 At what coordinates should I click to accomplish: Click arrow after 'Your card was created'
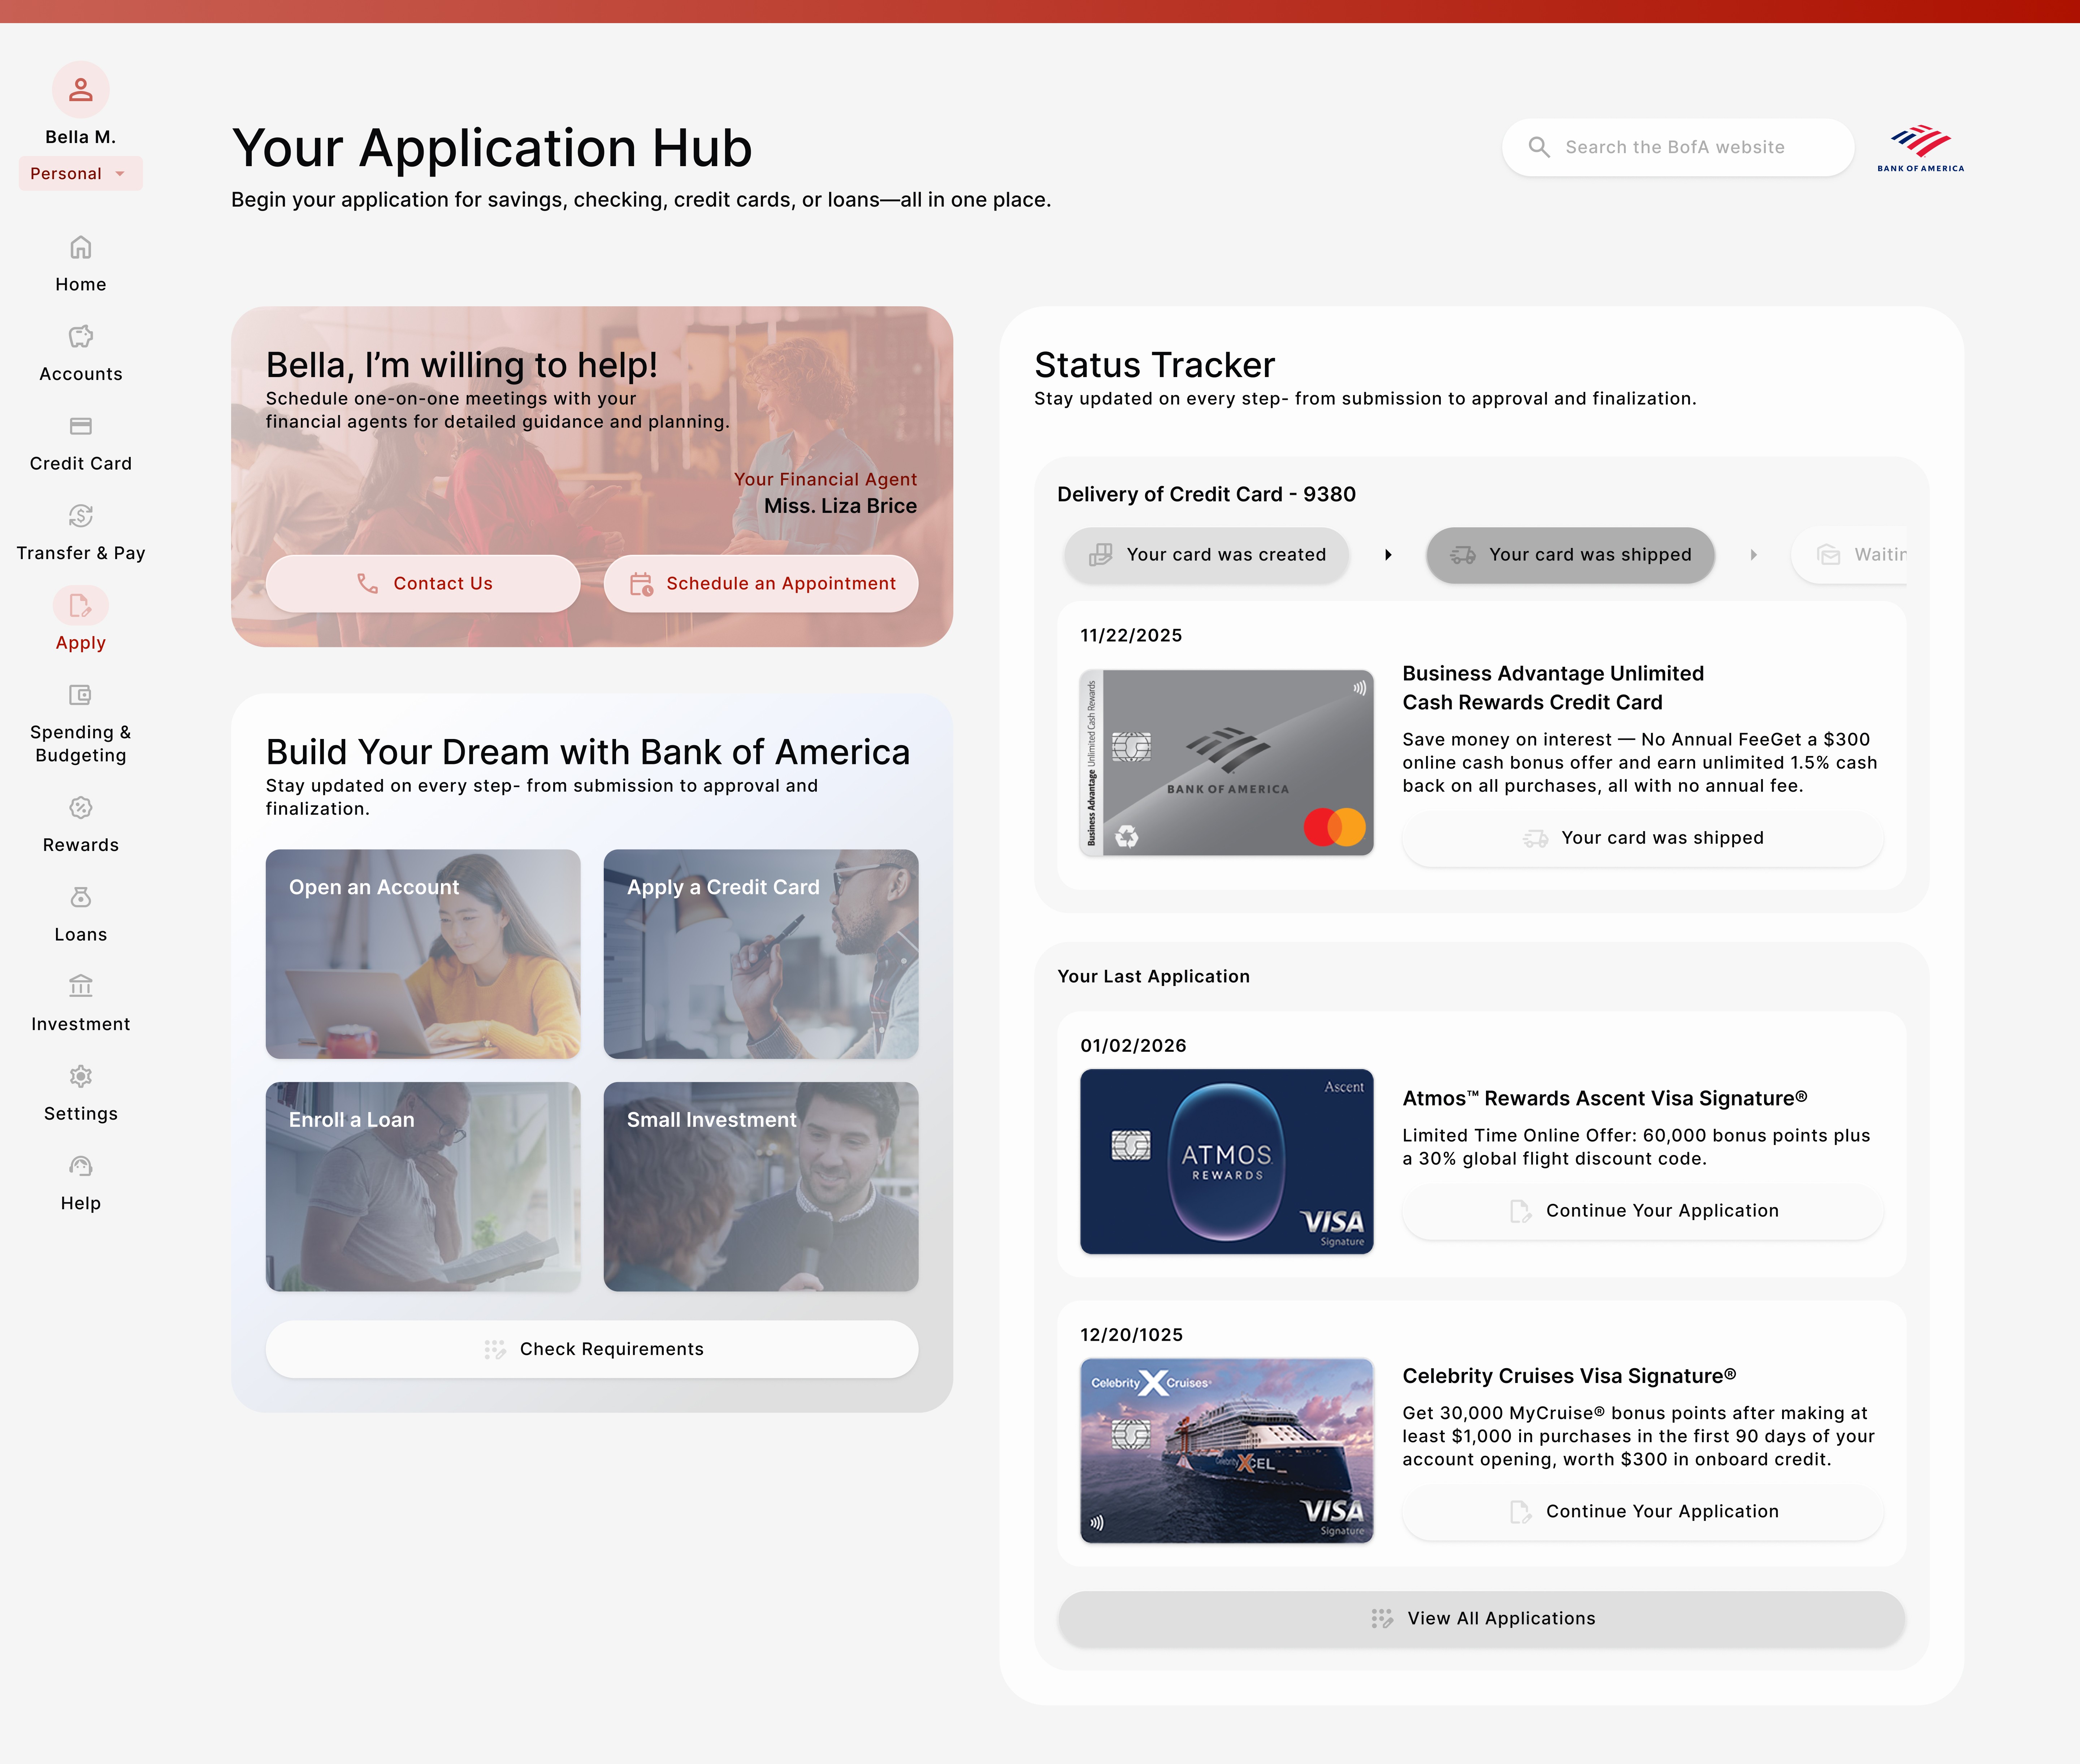[1388, 555]
